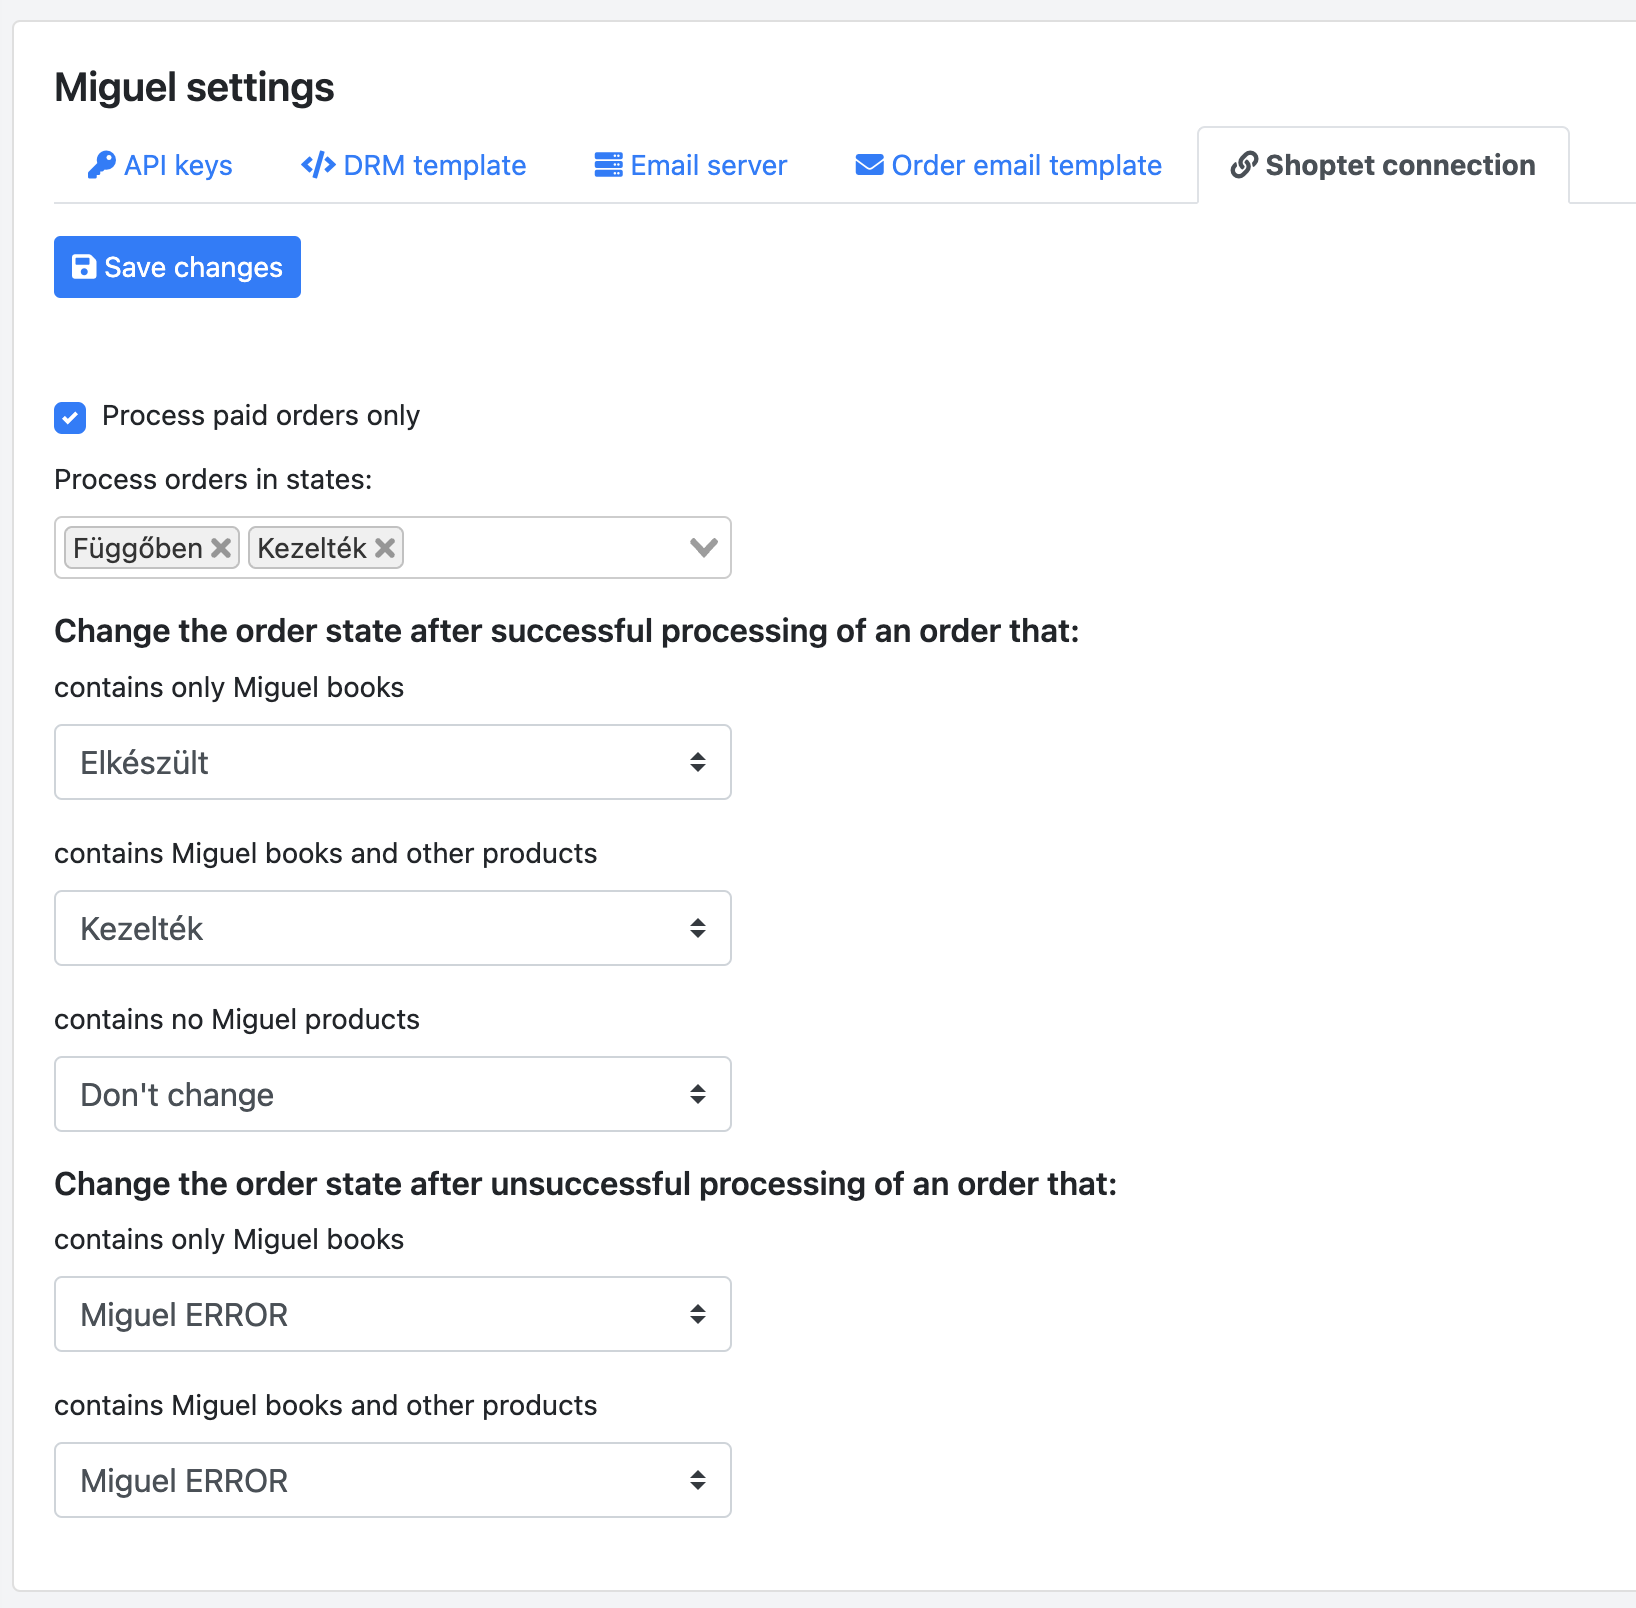
Task: Remove the Függőben tag with its X
Action: [x=221, y=548]
